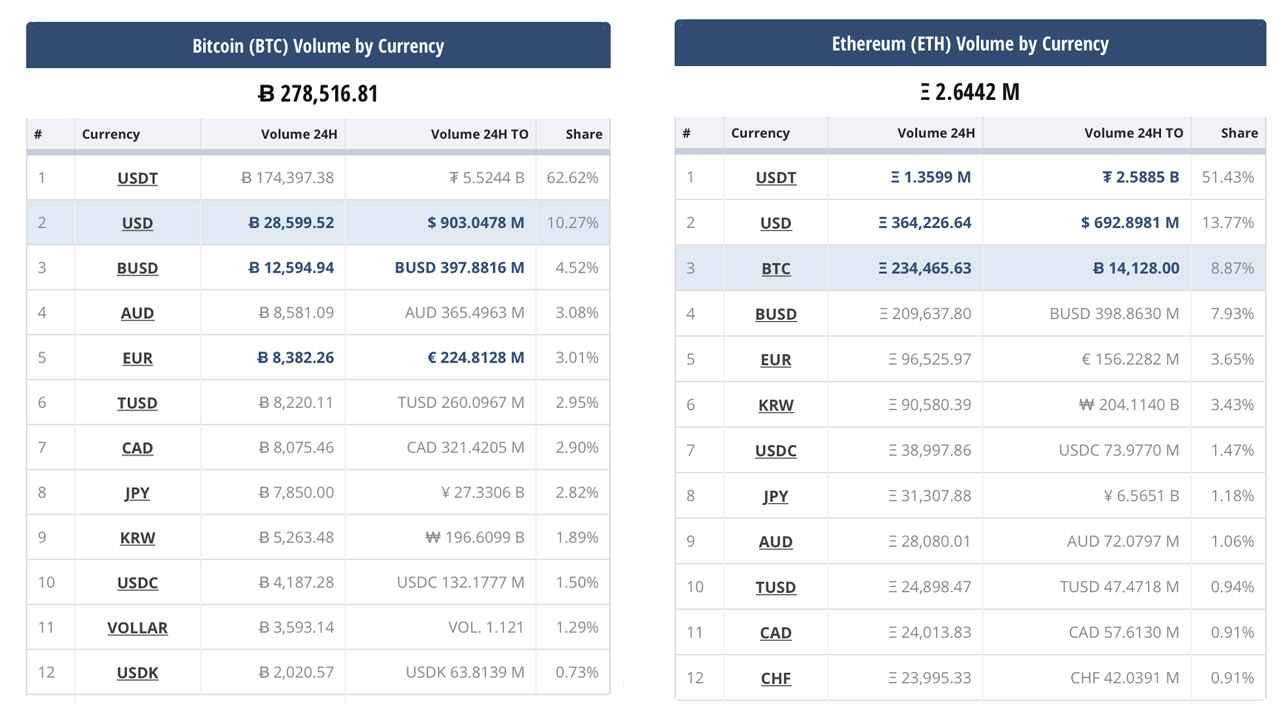
Task: Select the 51.43% share cell
Action: [x=1228, y=178]
